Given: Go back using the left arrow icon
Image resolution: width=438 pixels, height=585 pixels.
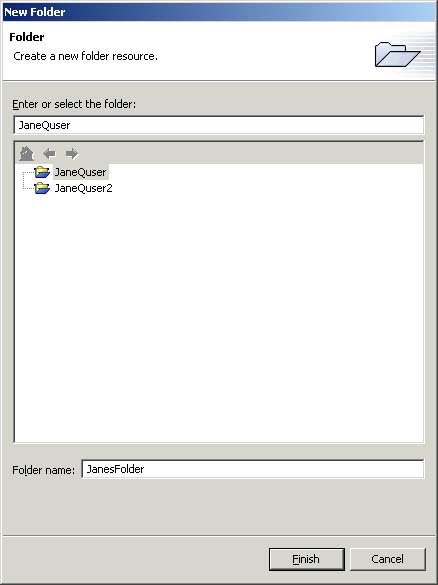Looking at the screenshot, I should coord(49,153).
